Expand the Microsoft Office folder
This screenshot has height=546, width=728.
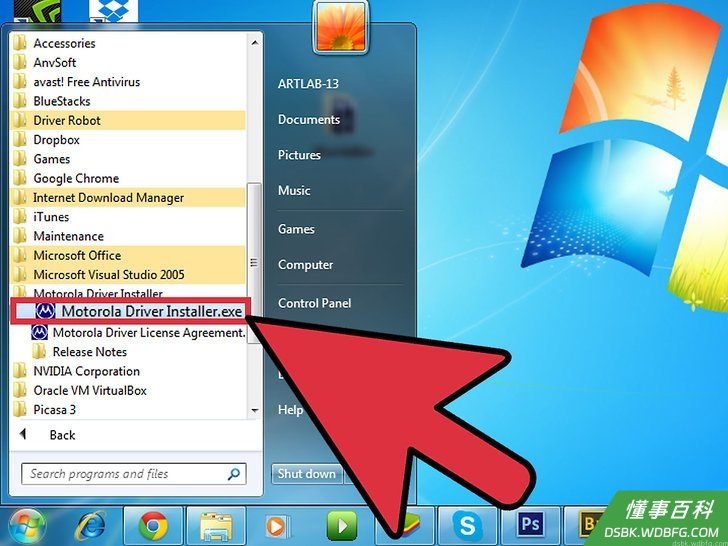pos(128,255)
